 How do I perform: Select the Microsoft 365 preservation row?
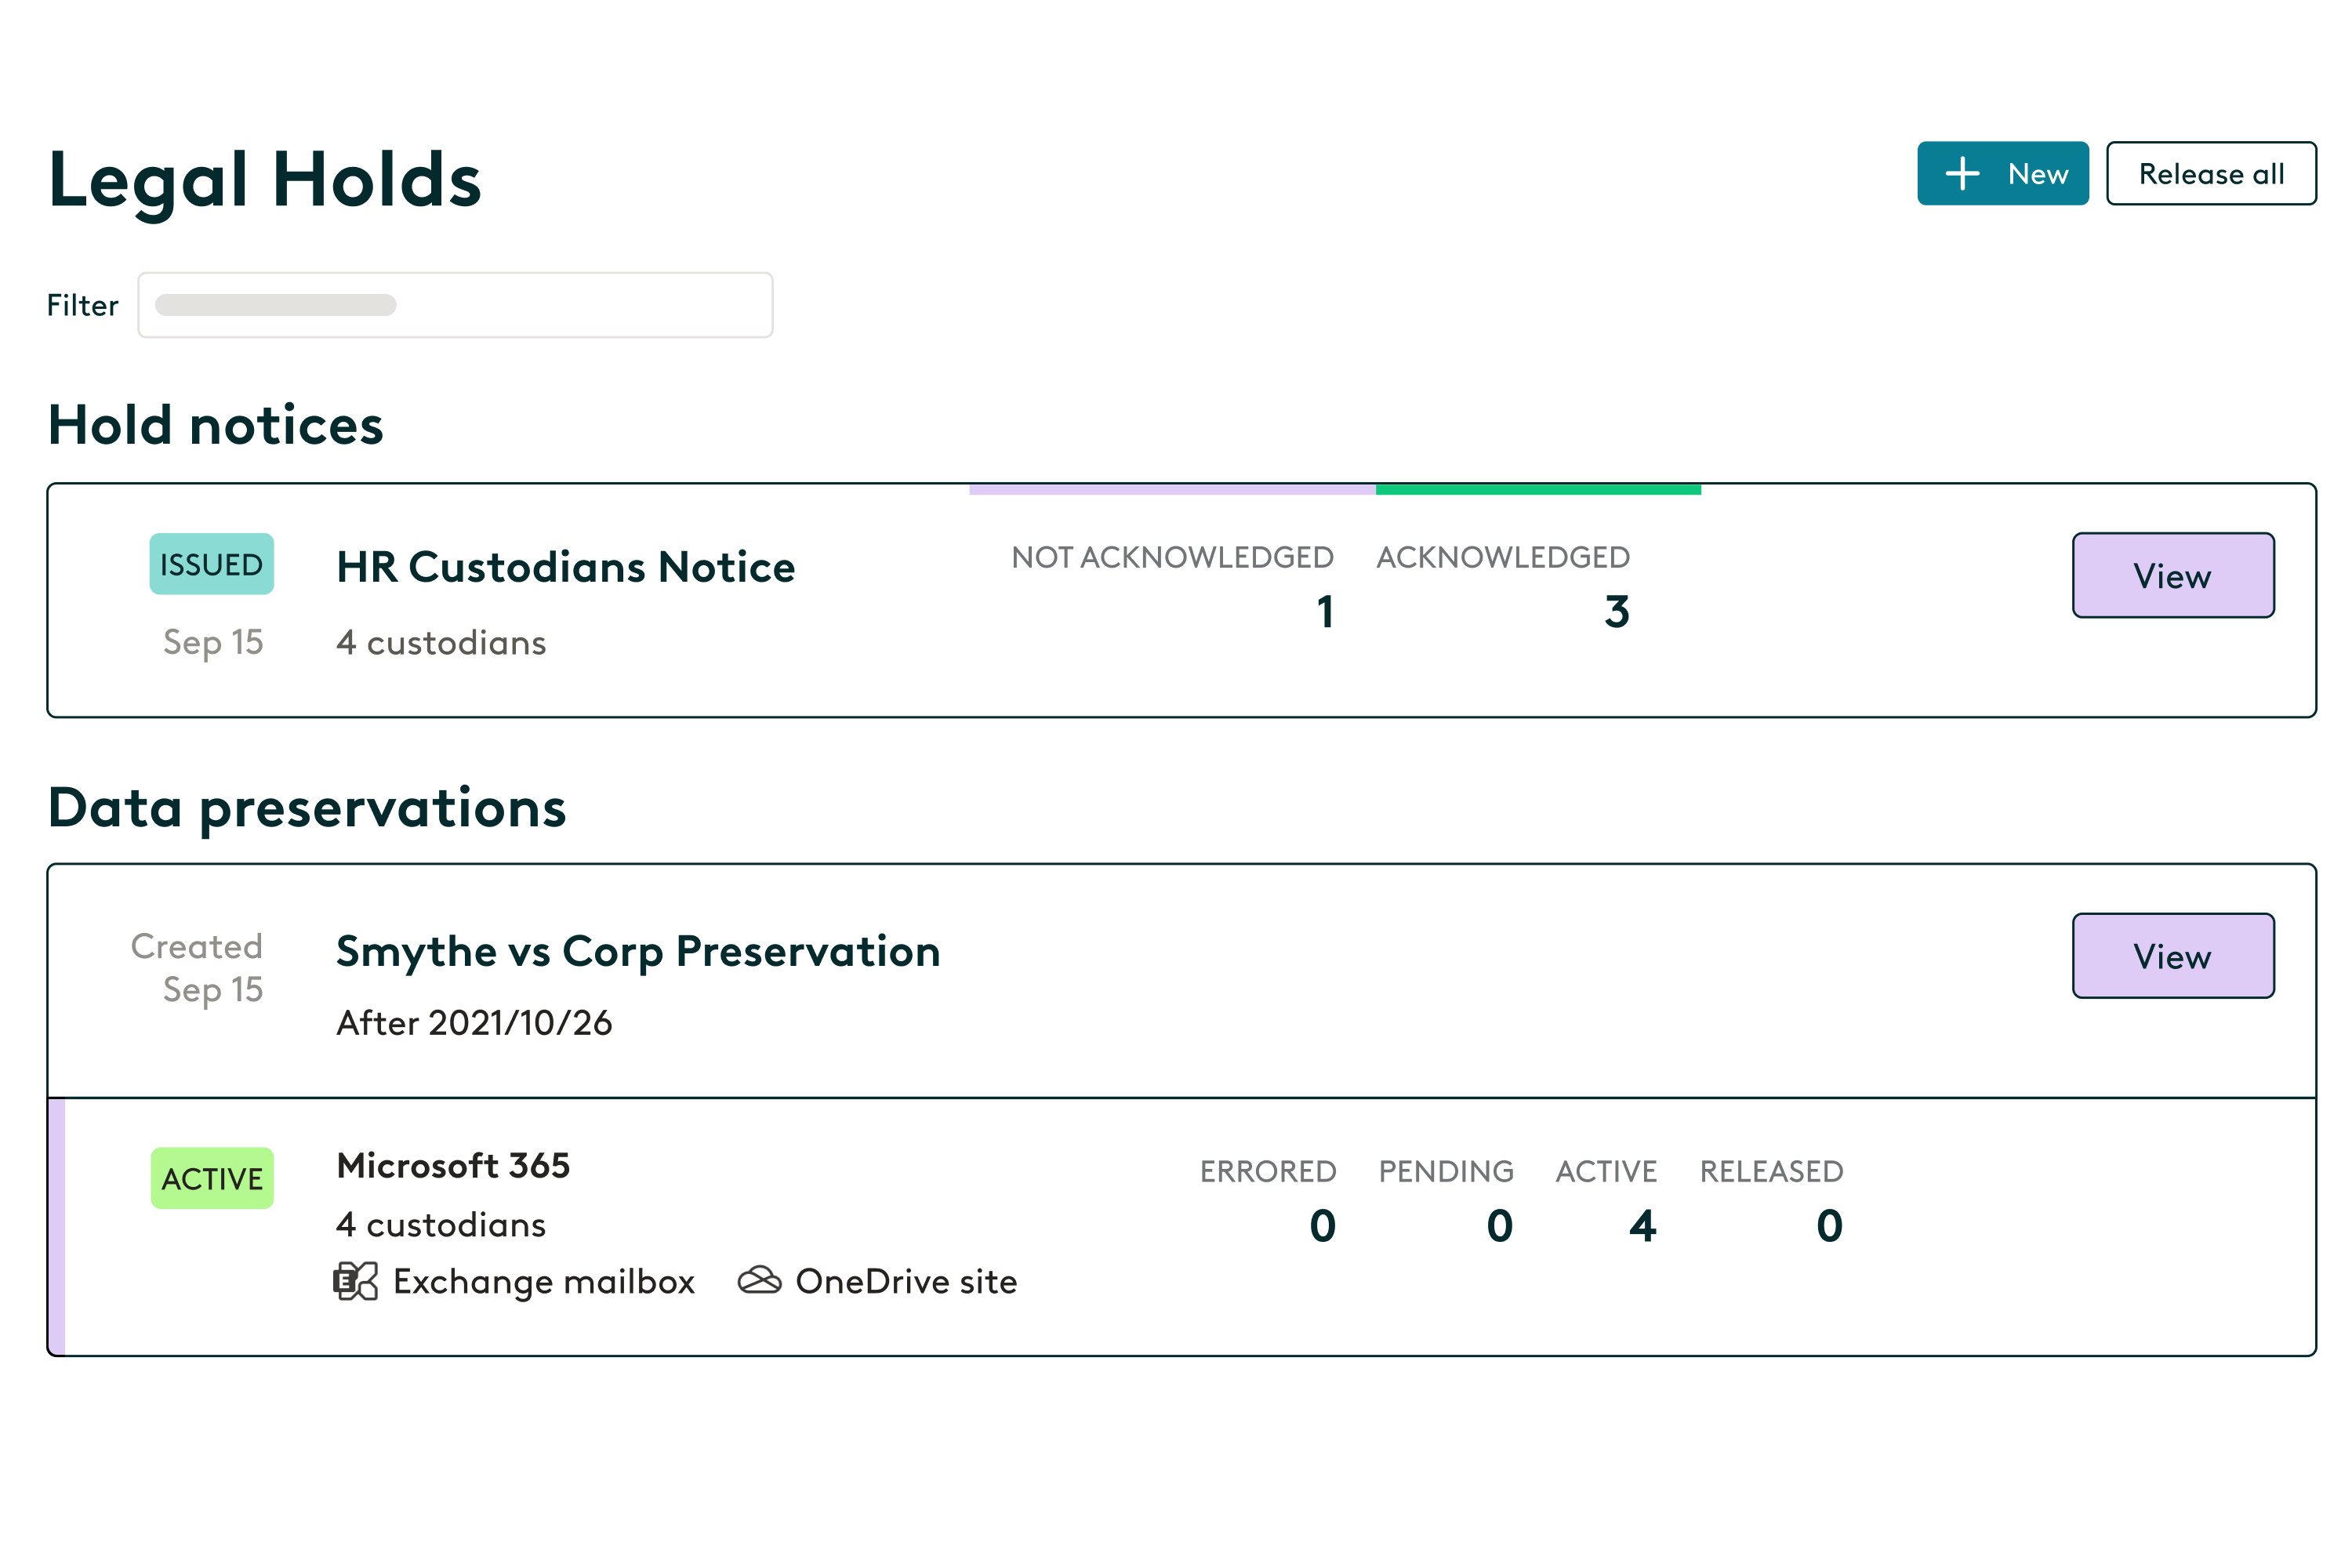pos(453,1166)
